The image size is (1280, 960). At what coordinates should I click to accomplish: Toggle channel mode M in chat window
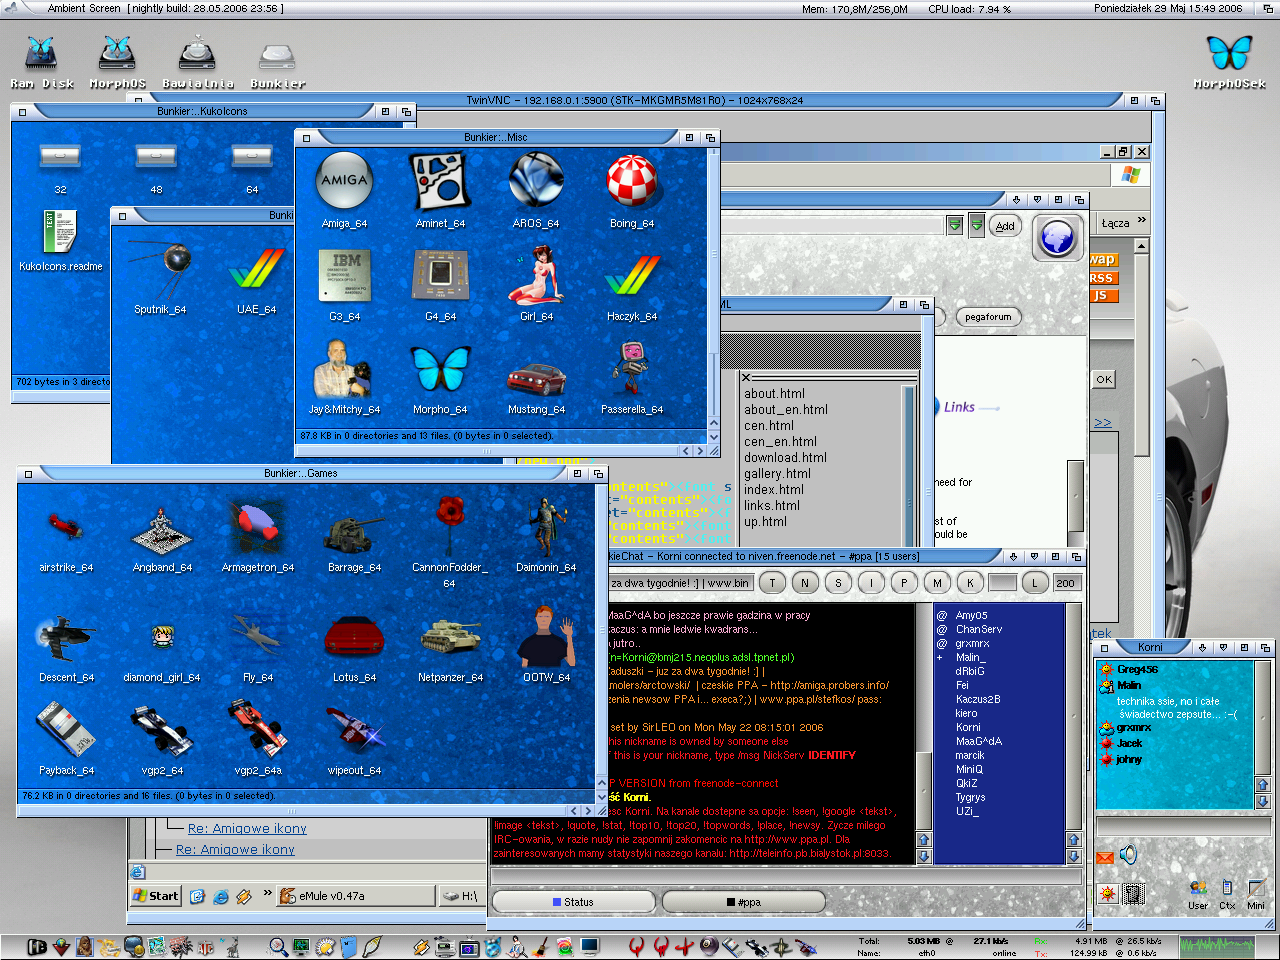937,583
